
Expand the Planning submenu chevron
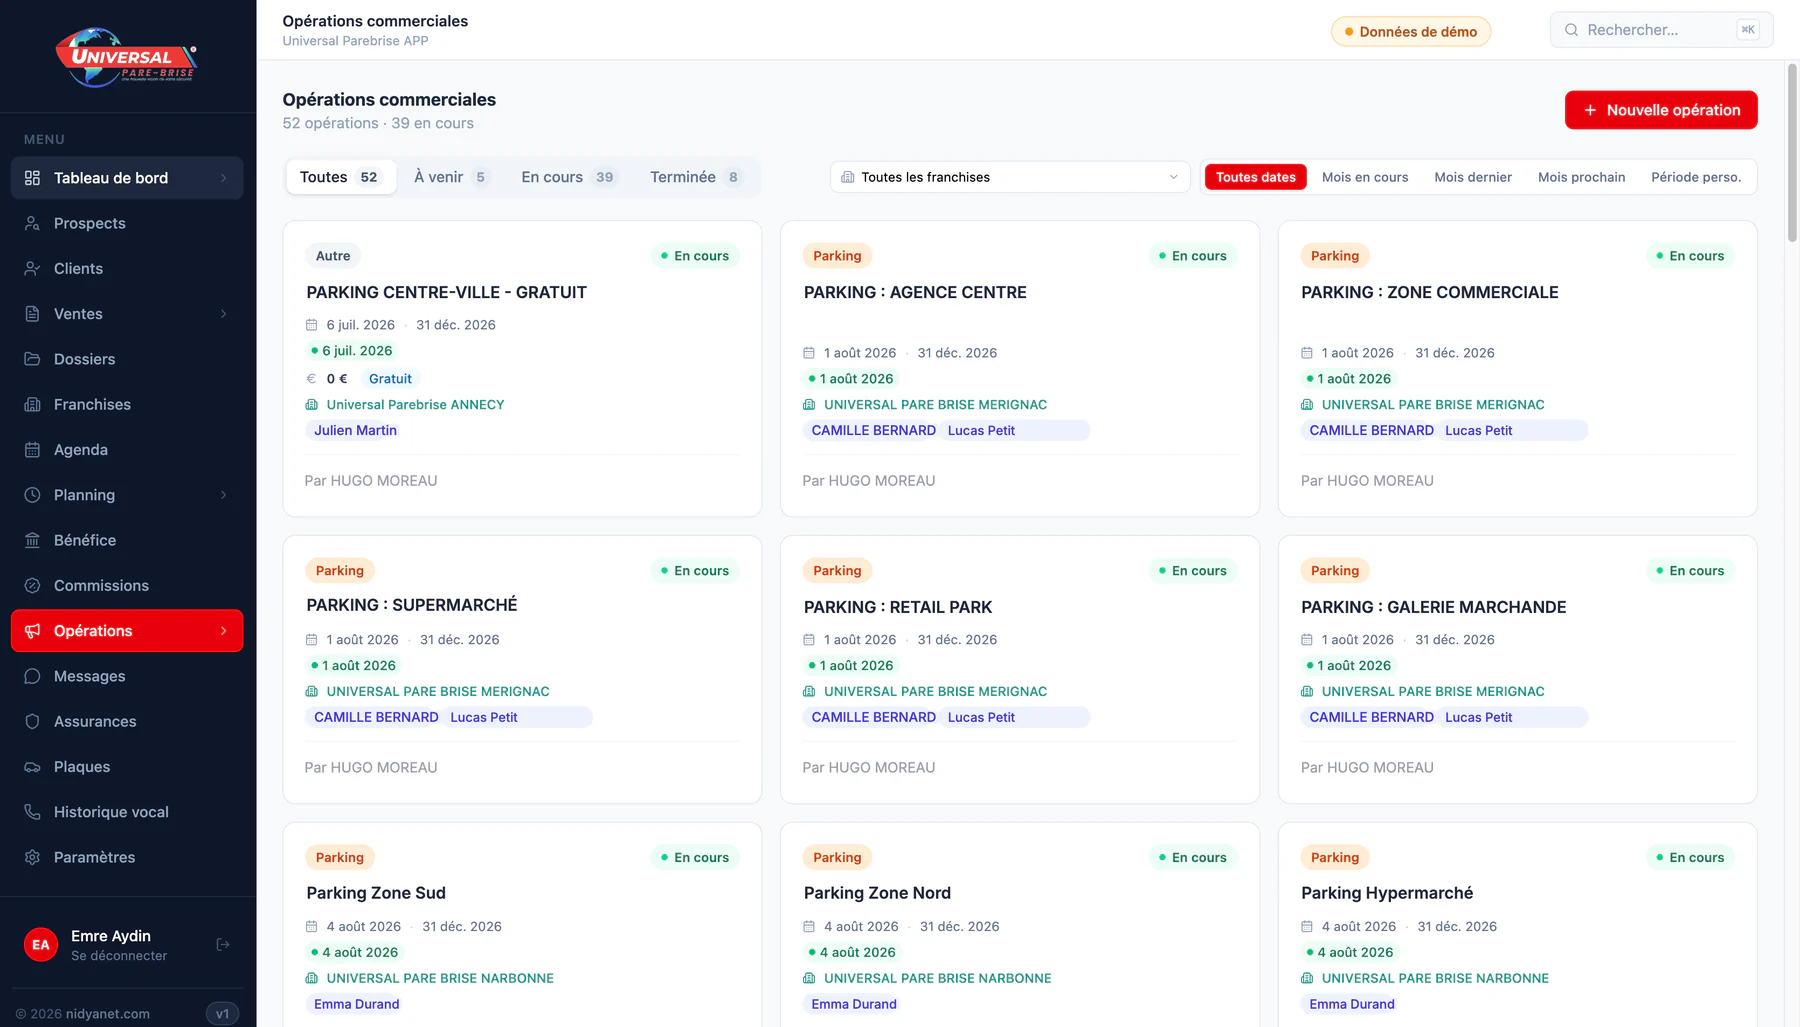pos(223,495)
